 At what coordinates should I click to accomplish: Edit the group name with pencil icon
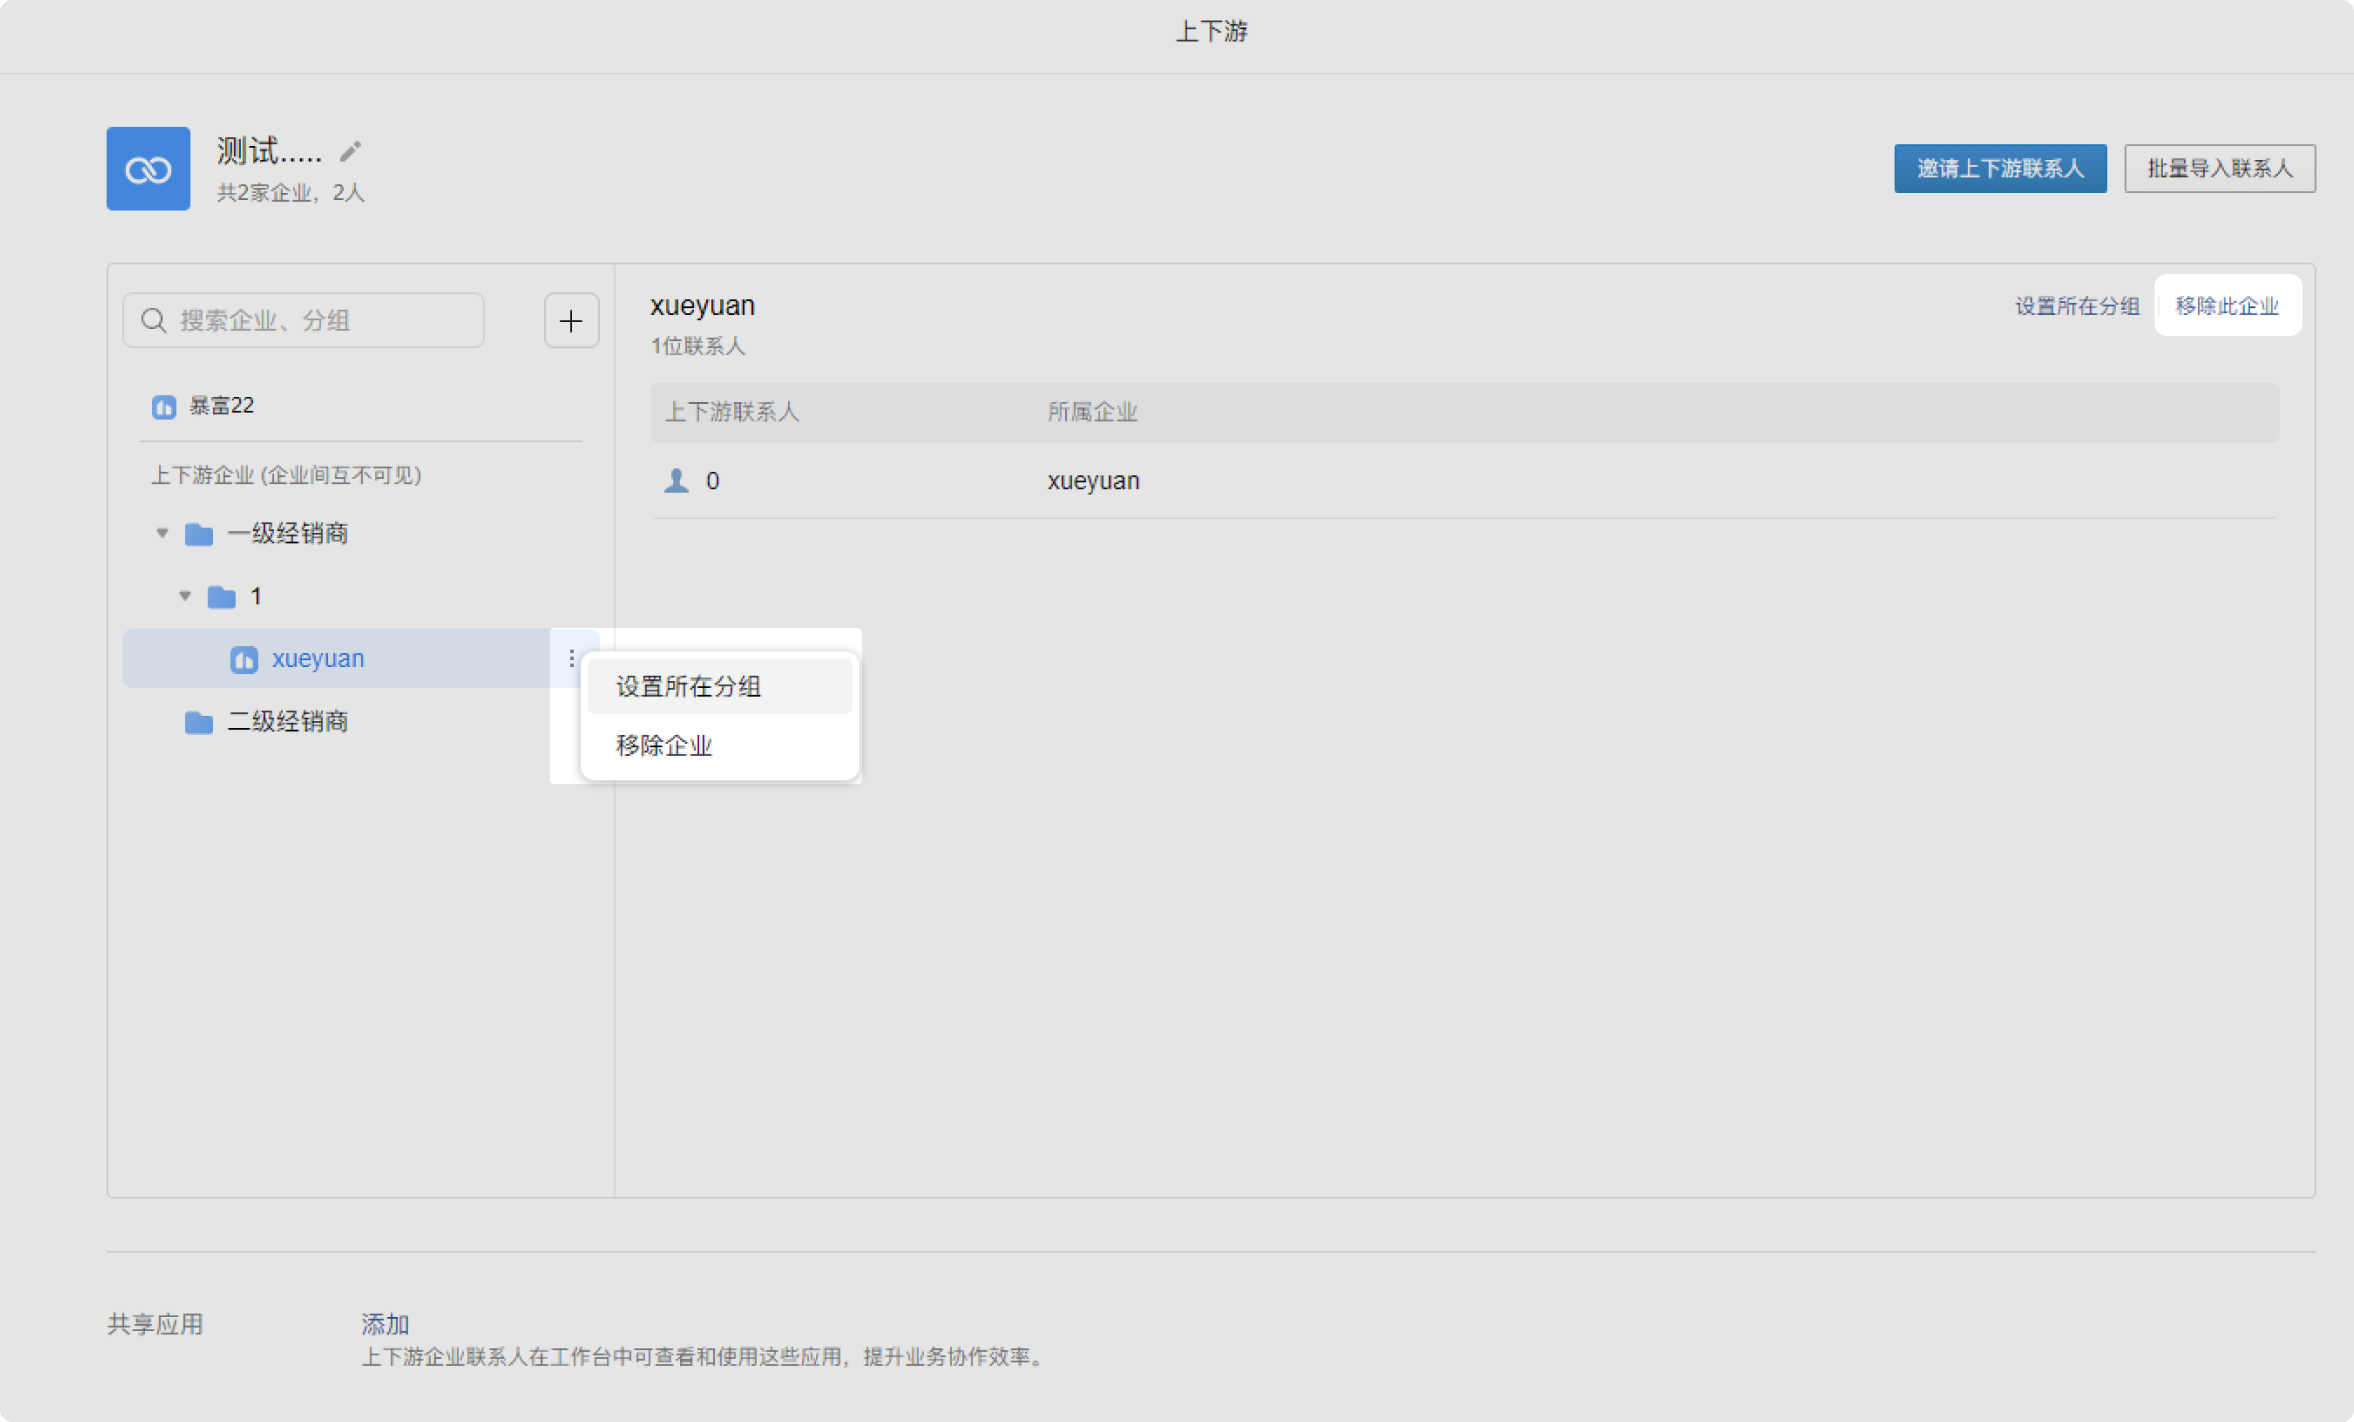coord(350,151)
